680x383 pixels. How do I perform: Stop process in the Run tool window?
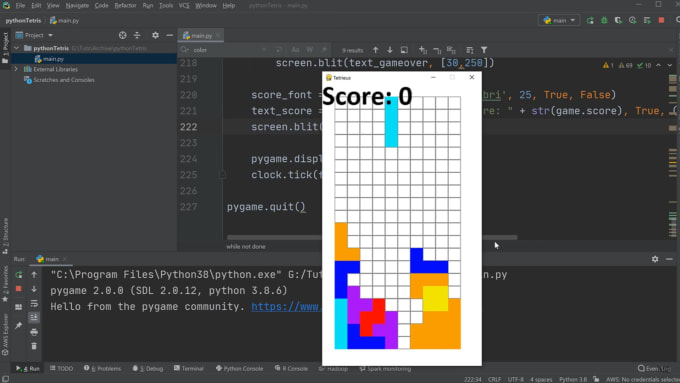19,289
